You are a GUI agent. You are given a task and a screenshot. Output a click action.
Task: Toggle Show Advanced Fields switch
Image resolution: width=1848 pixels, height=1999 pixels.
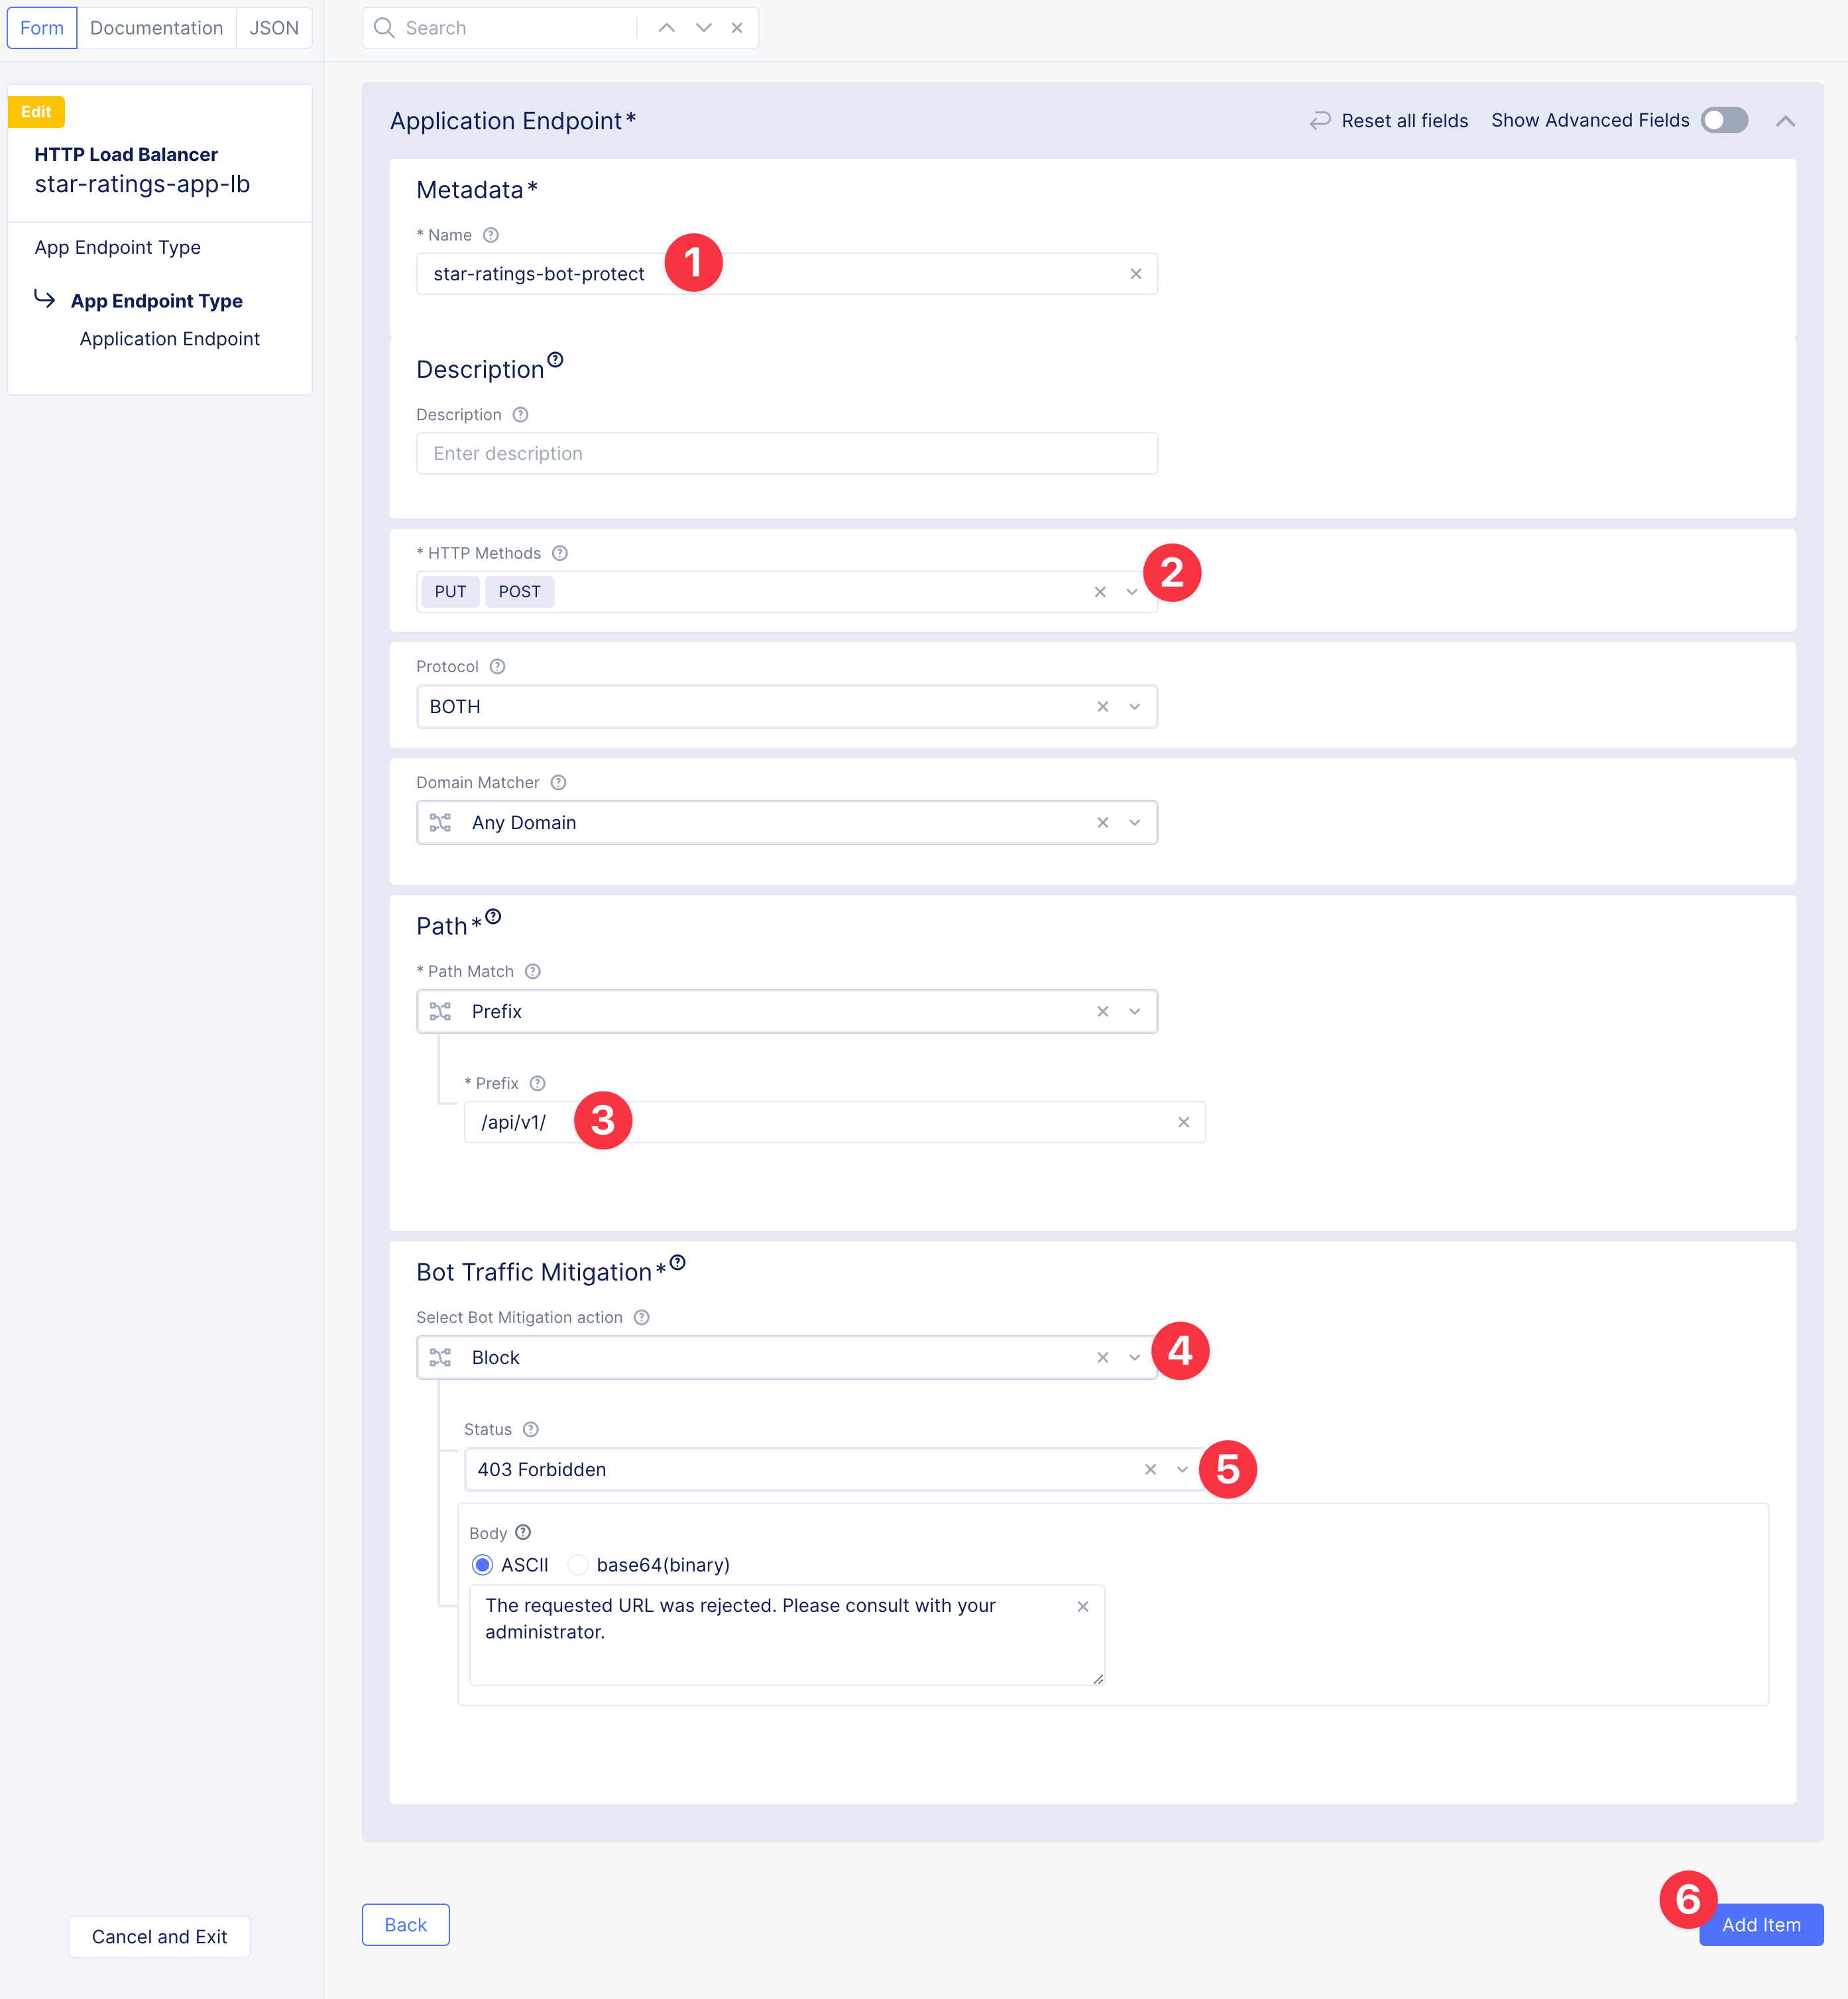point(1724,120)
